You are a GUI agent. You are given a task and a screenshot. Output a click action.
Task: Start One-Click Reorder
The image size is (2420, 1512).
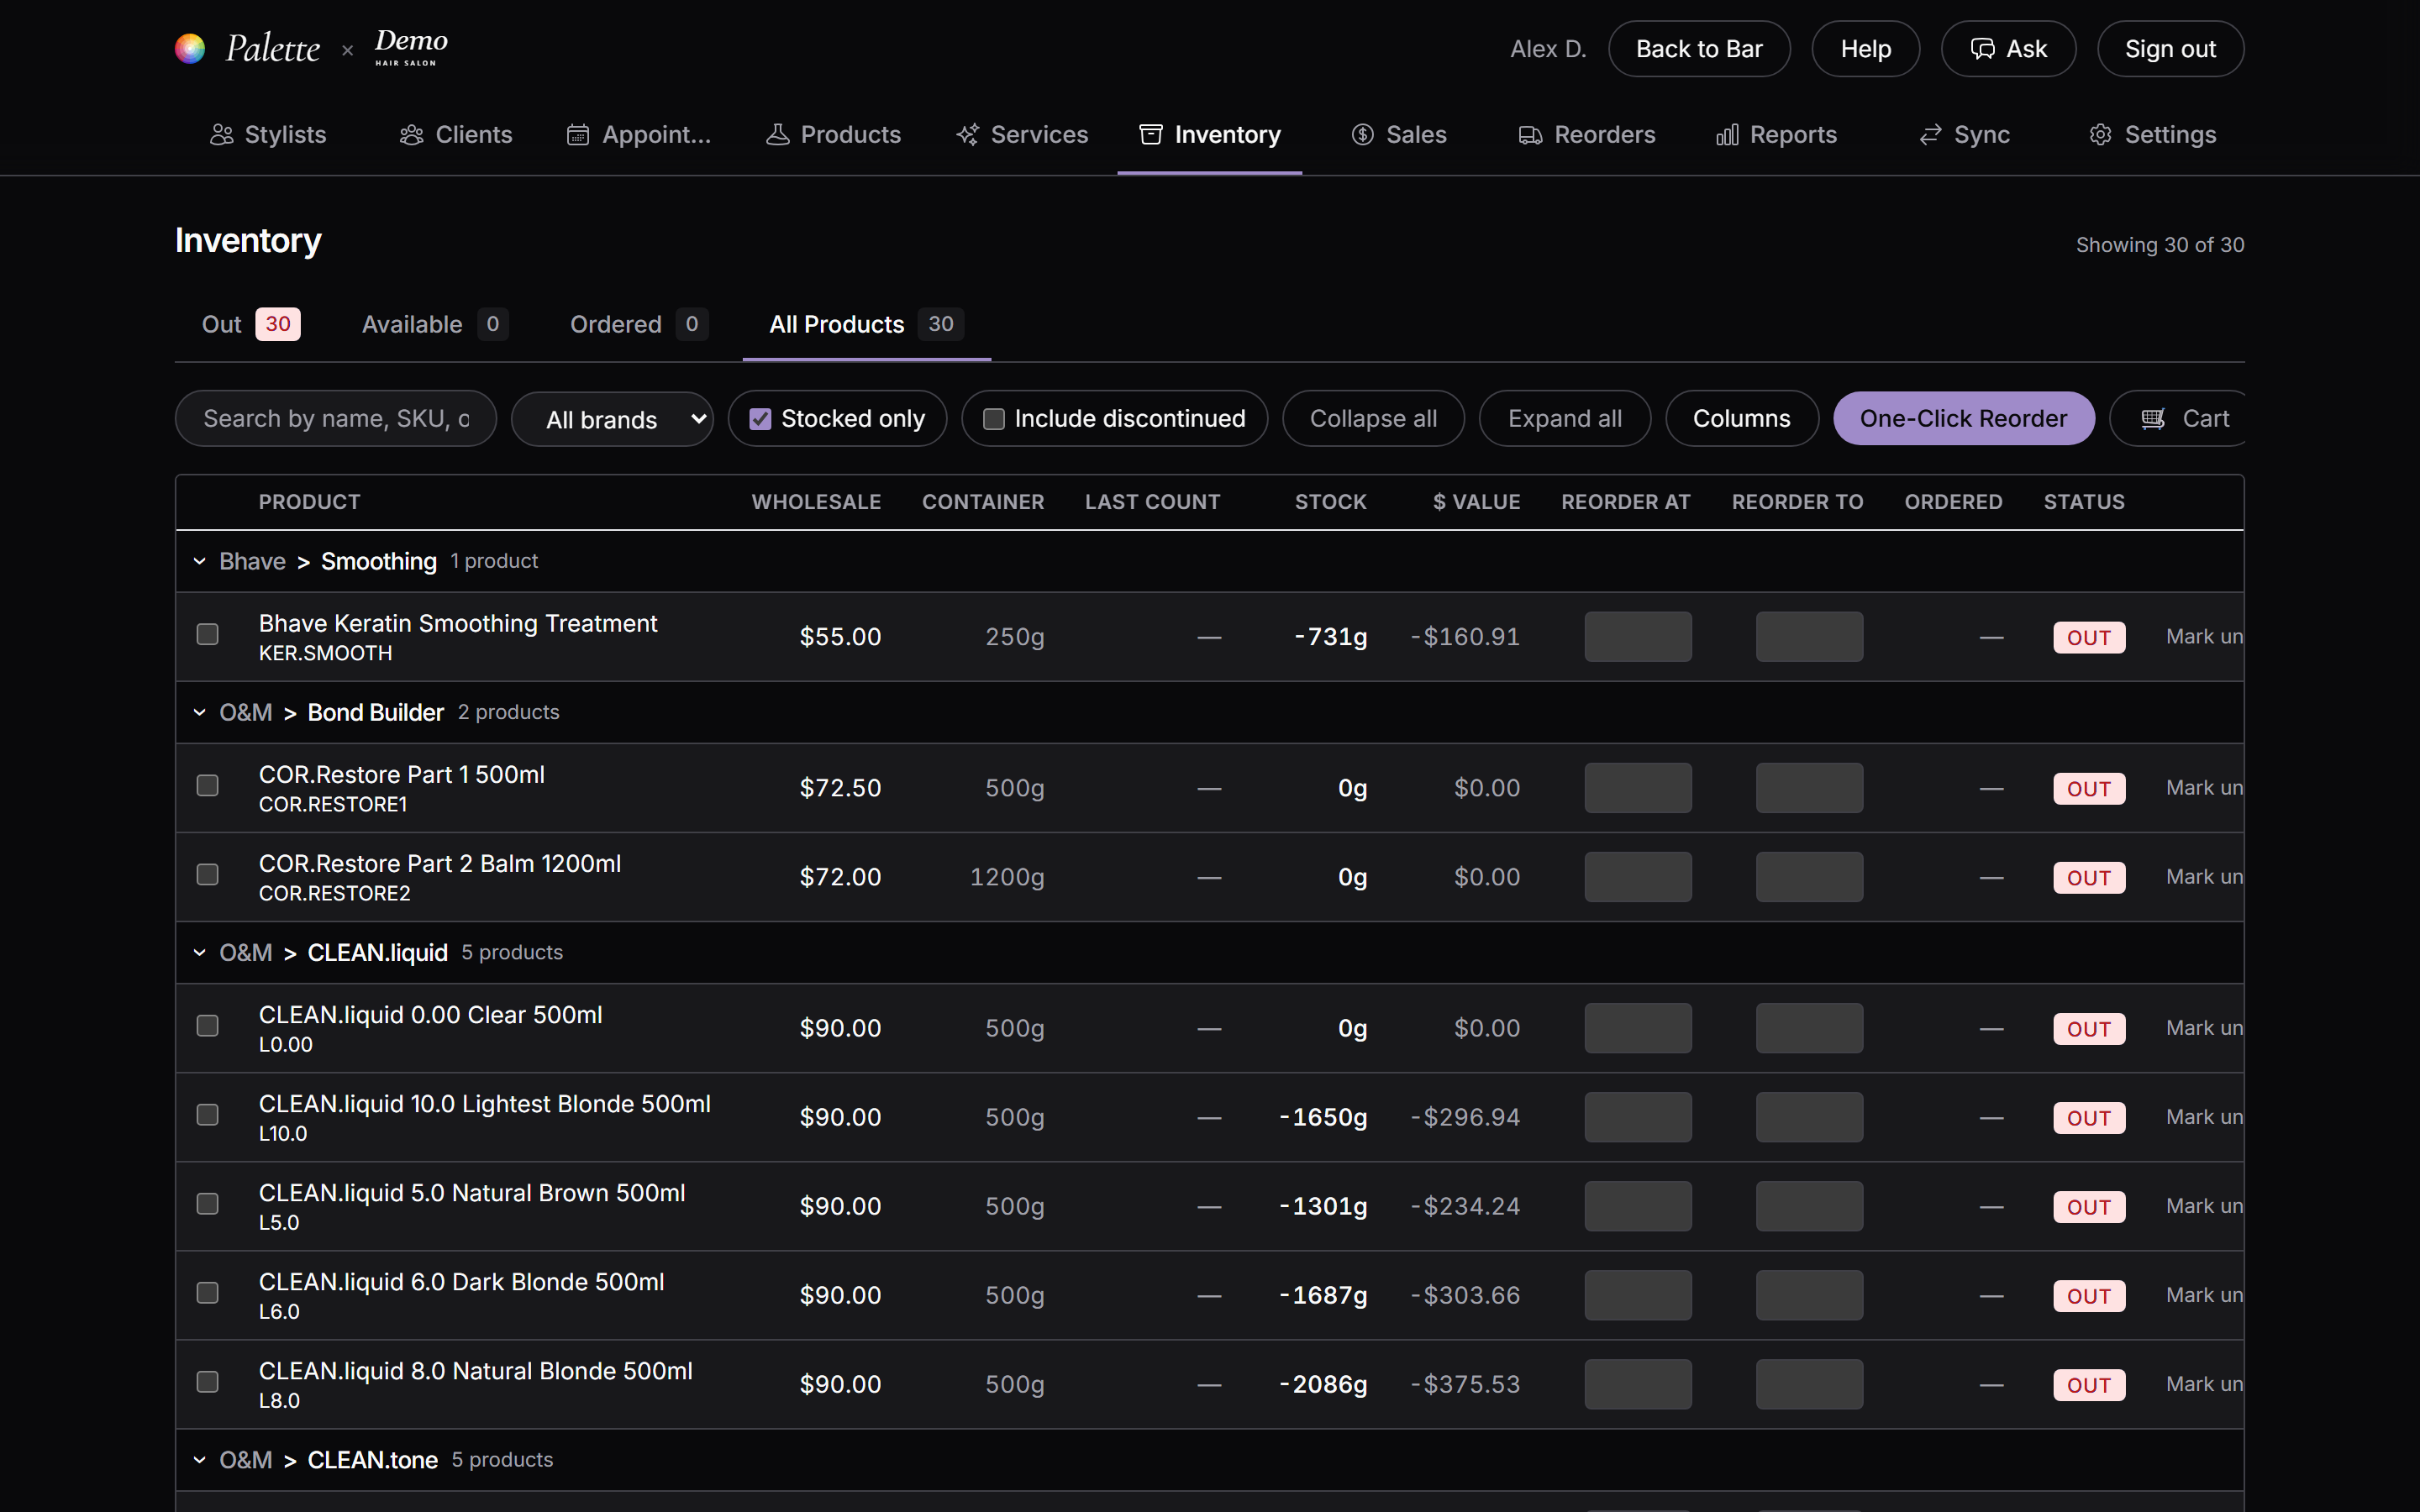[x=1963, y=419]
